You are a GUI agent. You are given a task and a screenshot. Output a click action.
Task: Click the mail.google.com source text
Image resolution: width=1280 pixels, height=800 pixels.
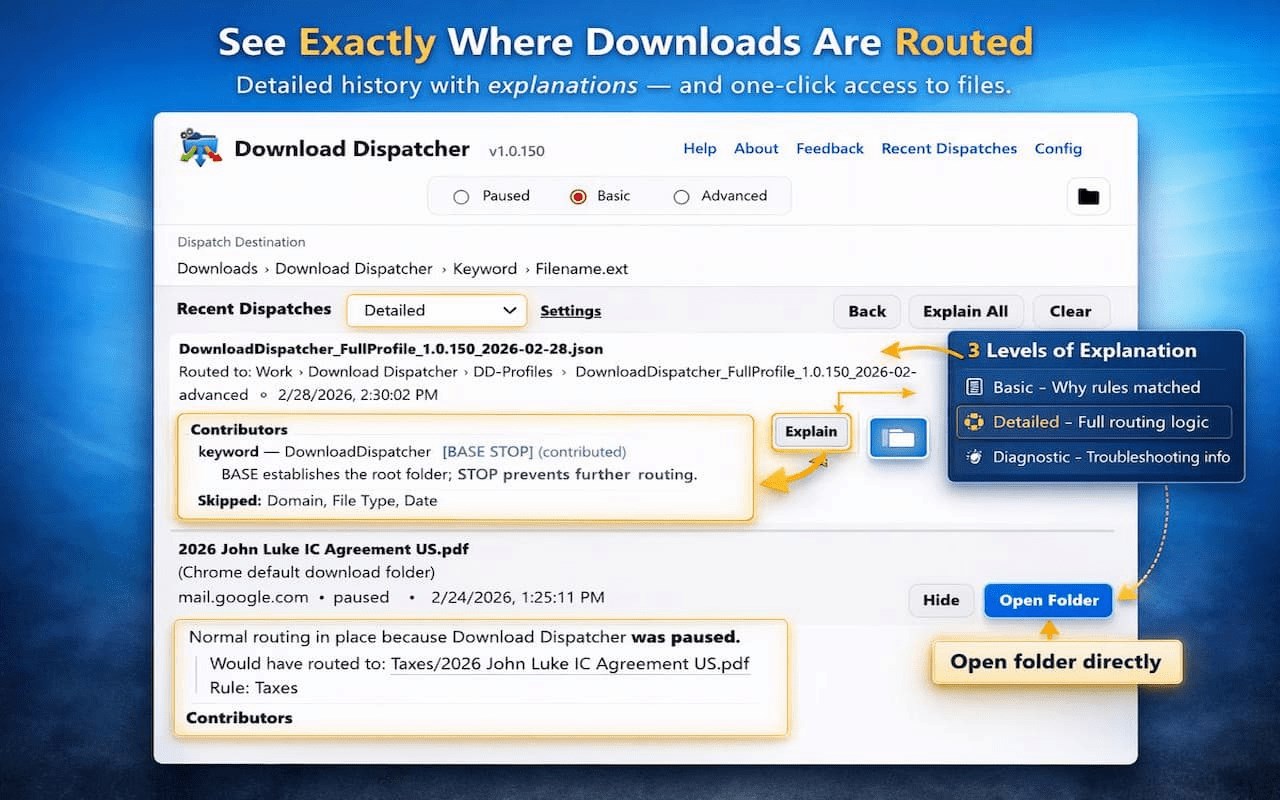coord(243,597)
